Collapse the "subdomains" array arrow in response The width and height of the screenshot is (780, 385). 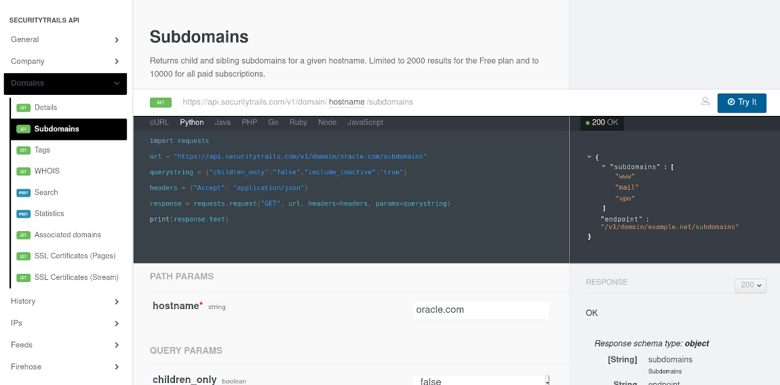pos(604,167)
